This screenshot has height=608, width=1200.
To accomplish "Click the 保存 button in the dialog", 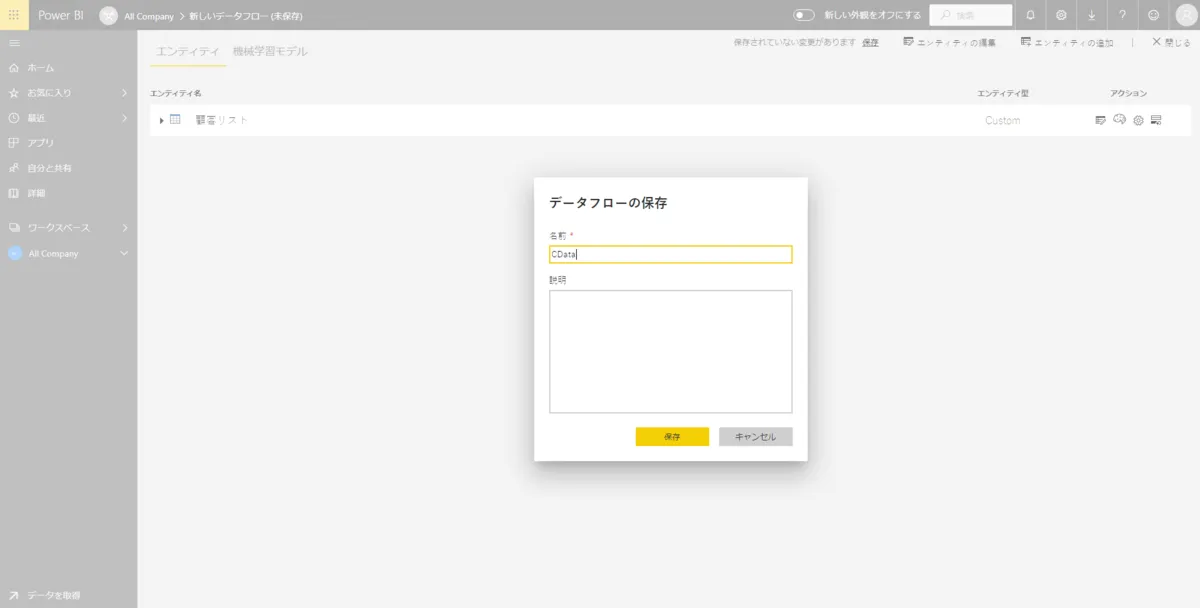I will 671,436.
